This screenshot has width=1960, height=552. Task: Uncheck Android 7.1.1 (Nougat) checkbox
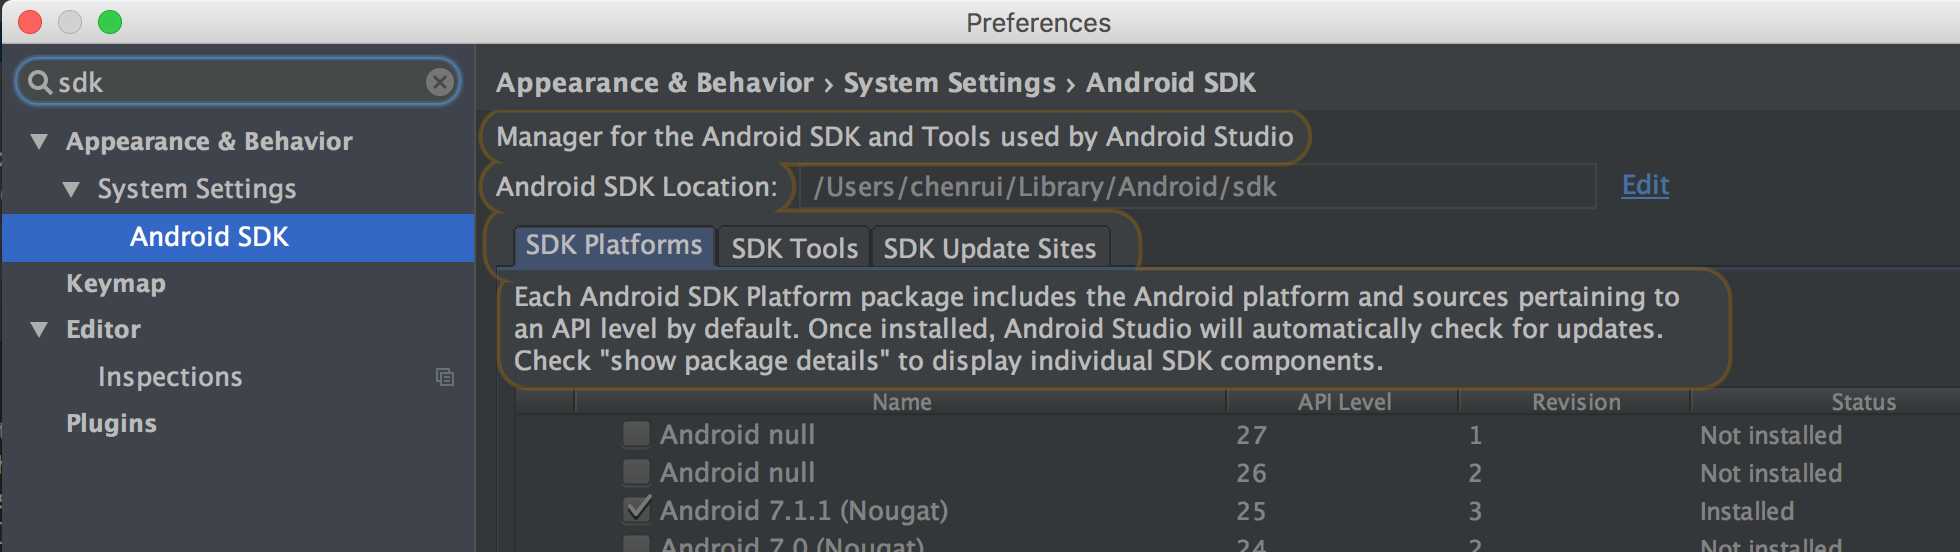636,510
